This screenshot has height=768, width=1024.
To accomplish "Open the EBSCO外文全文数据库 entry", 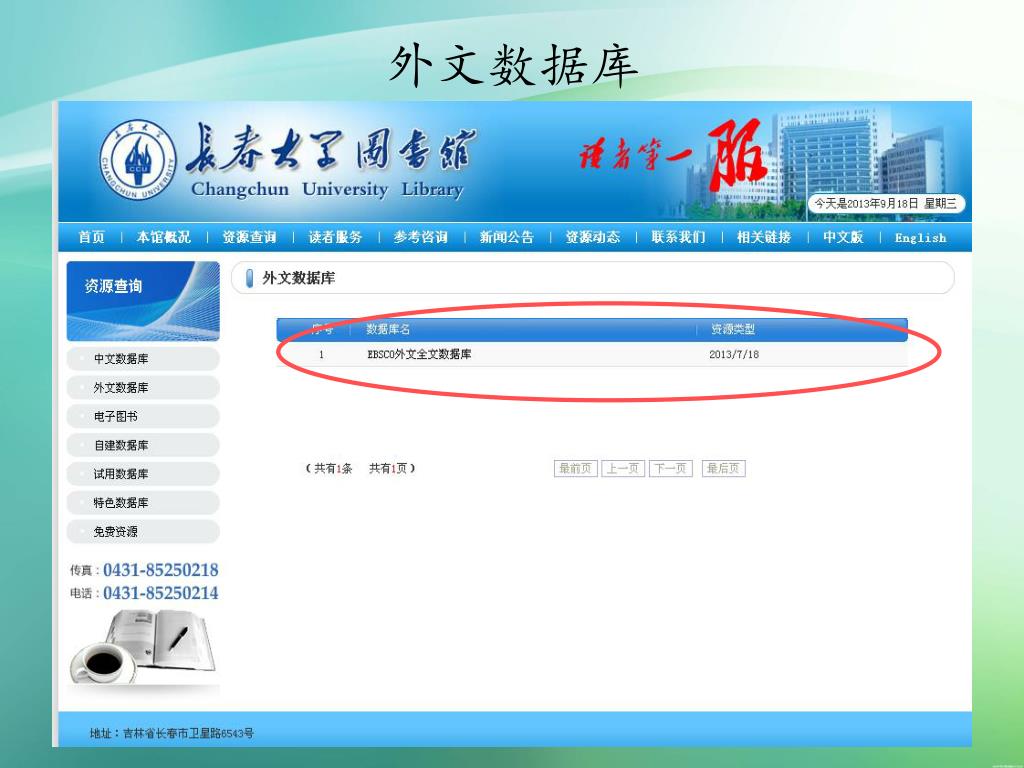I will pos(419,355).
